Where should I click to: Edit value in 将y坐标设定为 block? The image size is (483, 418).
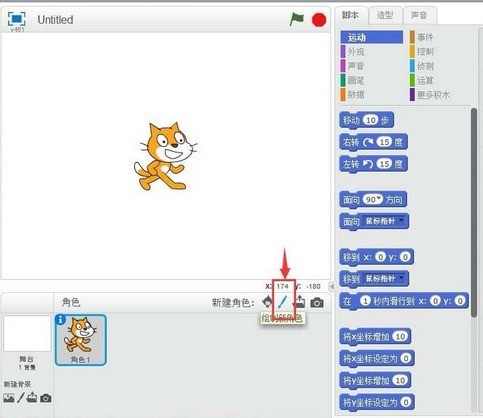(406, 402)
